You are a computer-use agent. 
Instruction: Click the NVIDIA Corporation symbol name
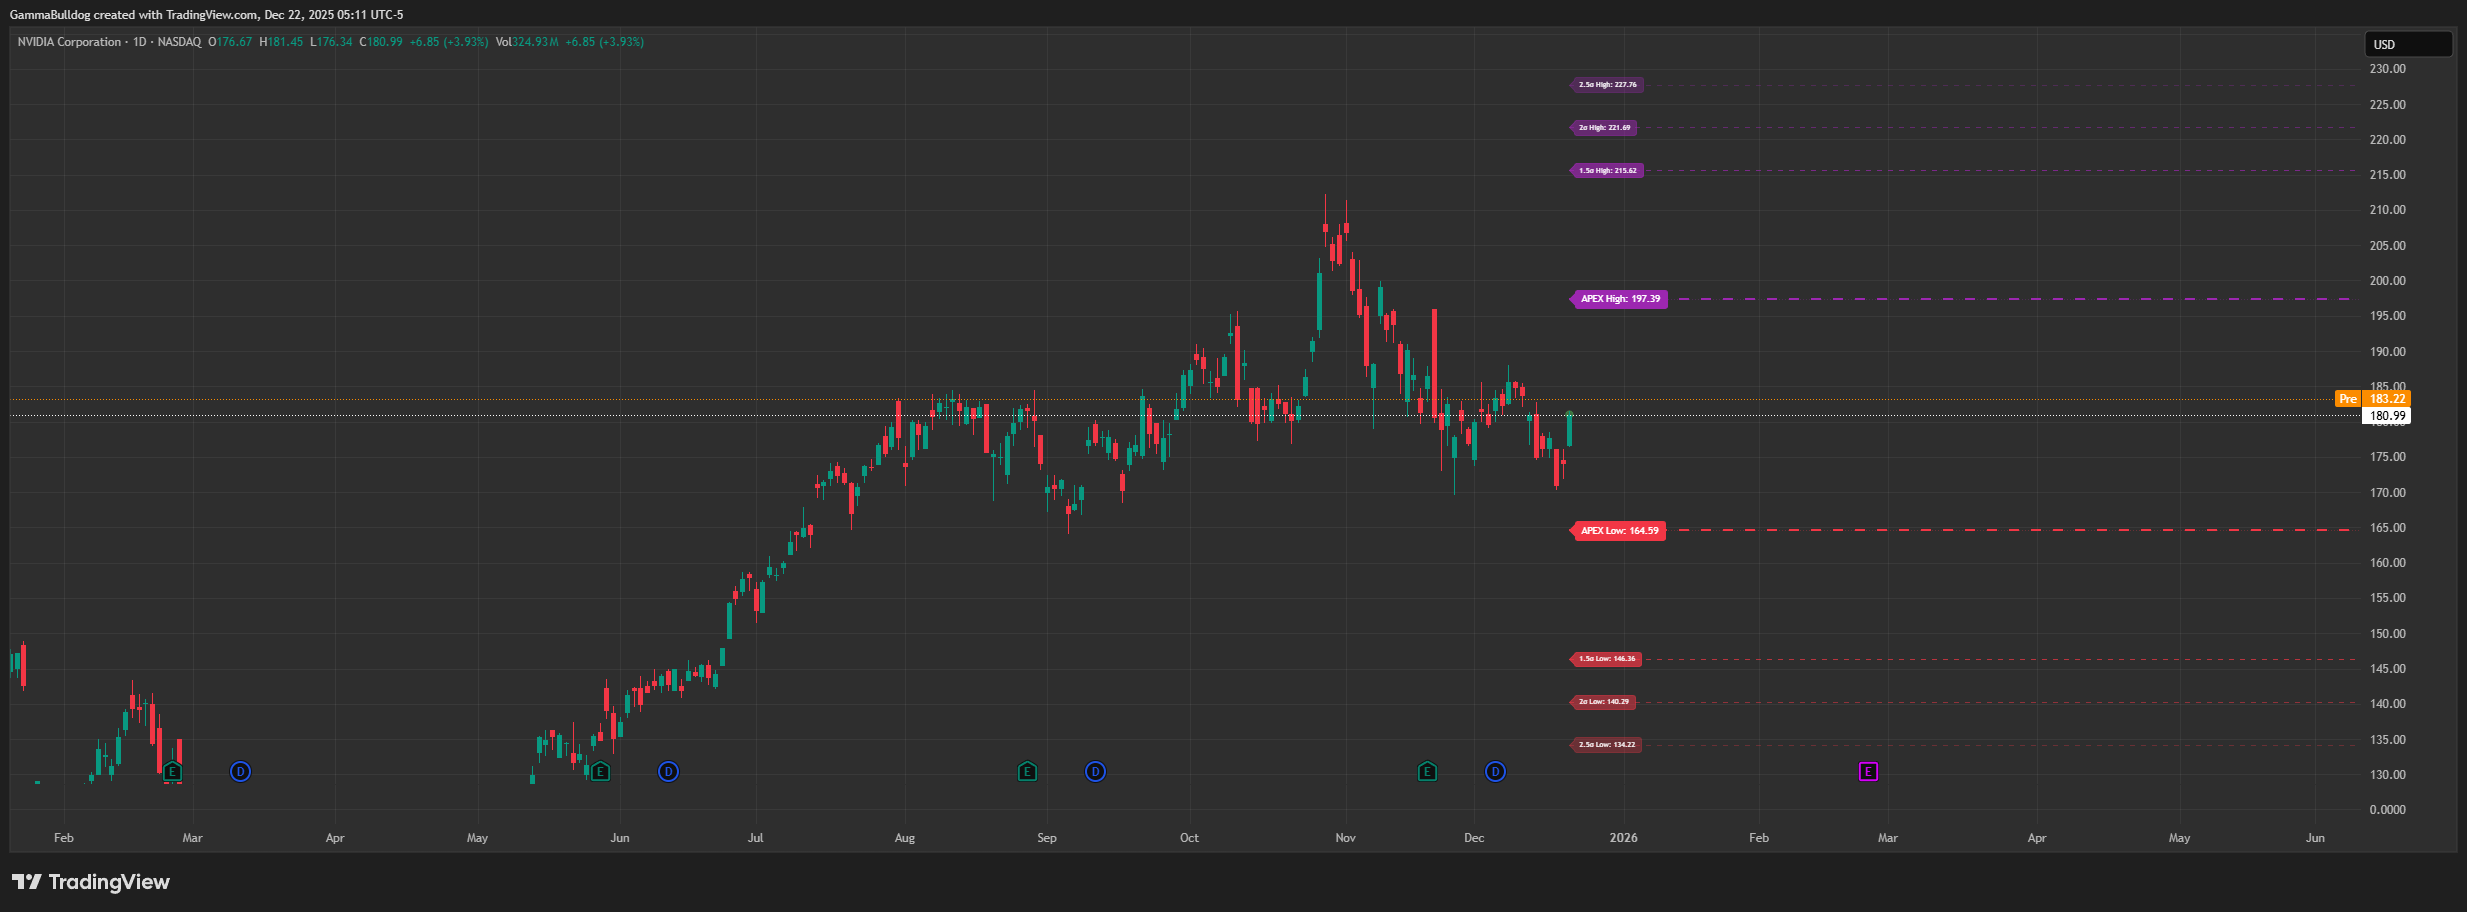click(x=69, y=42)
